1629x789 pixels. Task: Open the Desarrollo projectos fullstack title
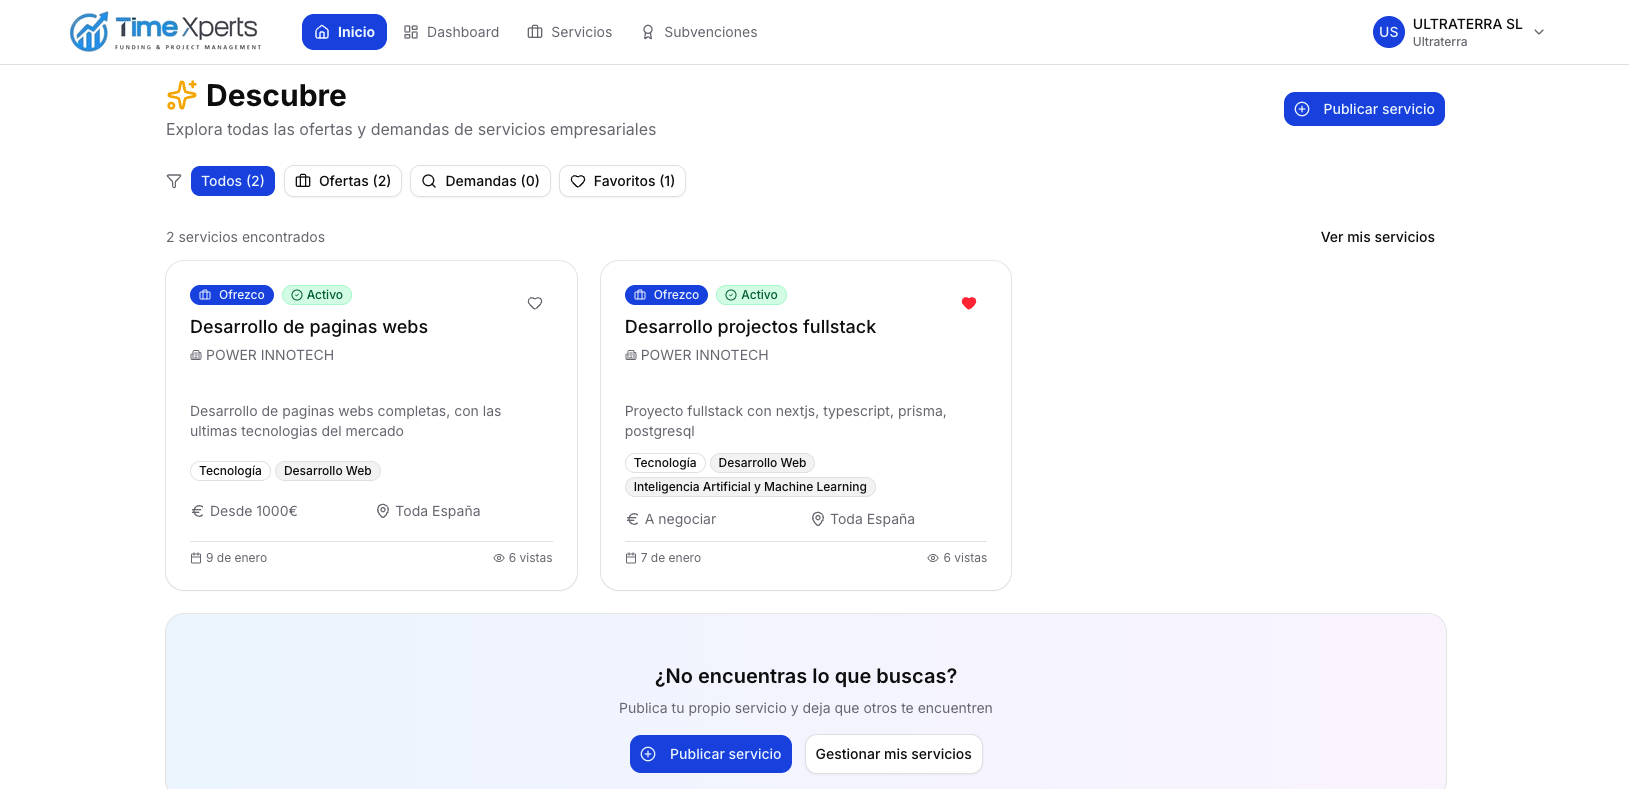point(750,327)
